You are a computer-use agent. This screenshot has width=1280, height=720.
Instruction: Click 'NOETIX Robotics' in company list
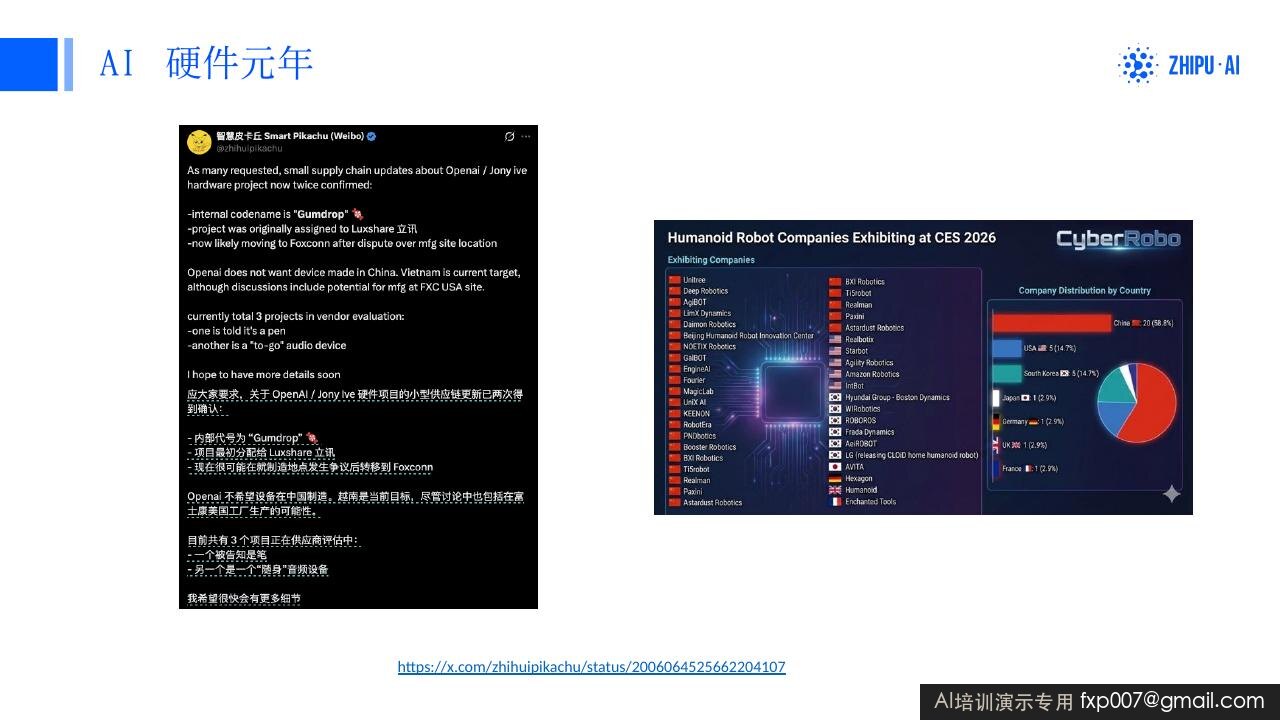tap(710, 347)
